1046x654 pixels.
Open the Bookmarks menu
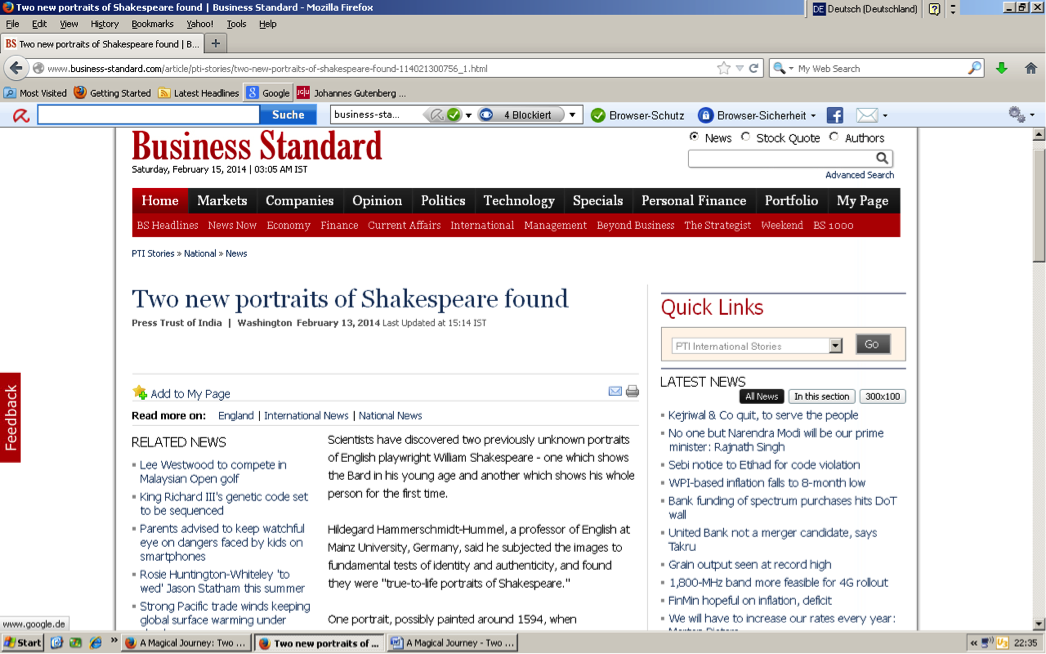(x=152, y=24)
